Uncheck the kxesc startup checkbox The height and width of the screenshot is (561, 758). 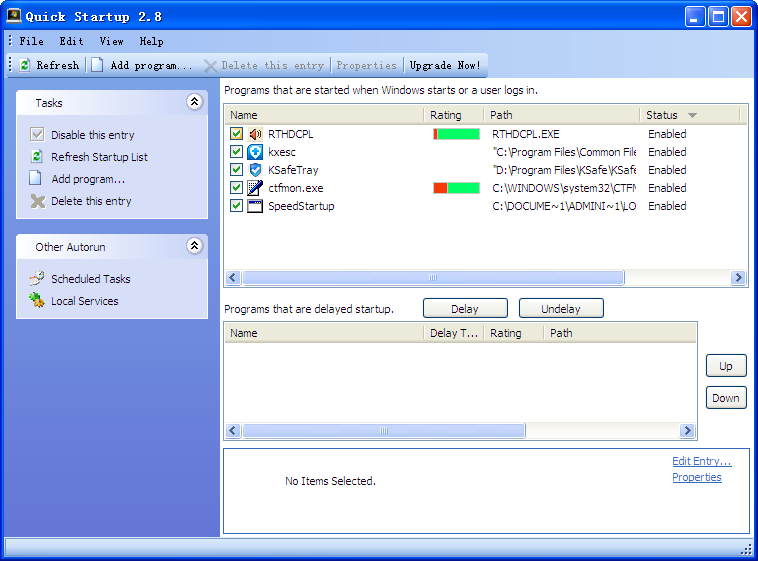(x=236, y=151)
